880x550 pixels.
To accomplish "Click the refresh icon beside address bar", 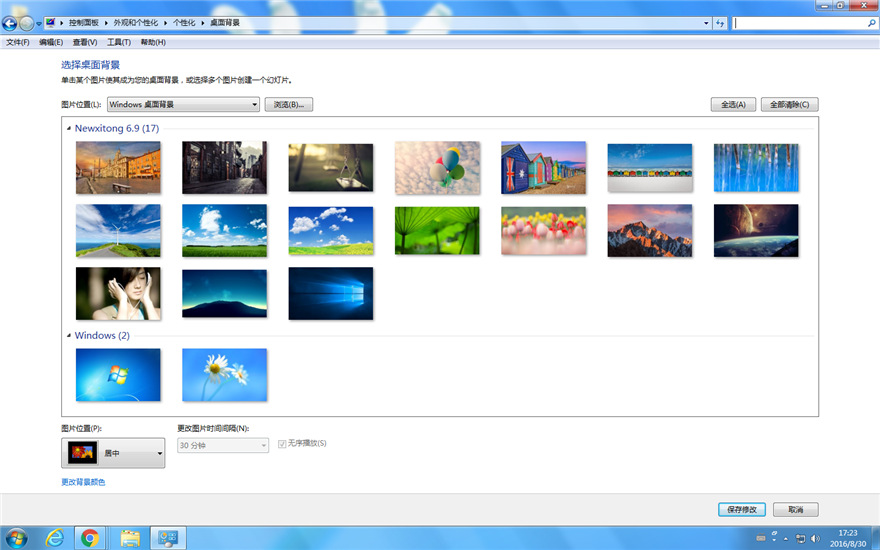I will coord(721,23).
